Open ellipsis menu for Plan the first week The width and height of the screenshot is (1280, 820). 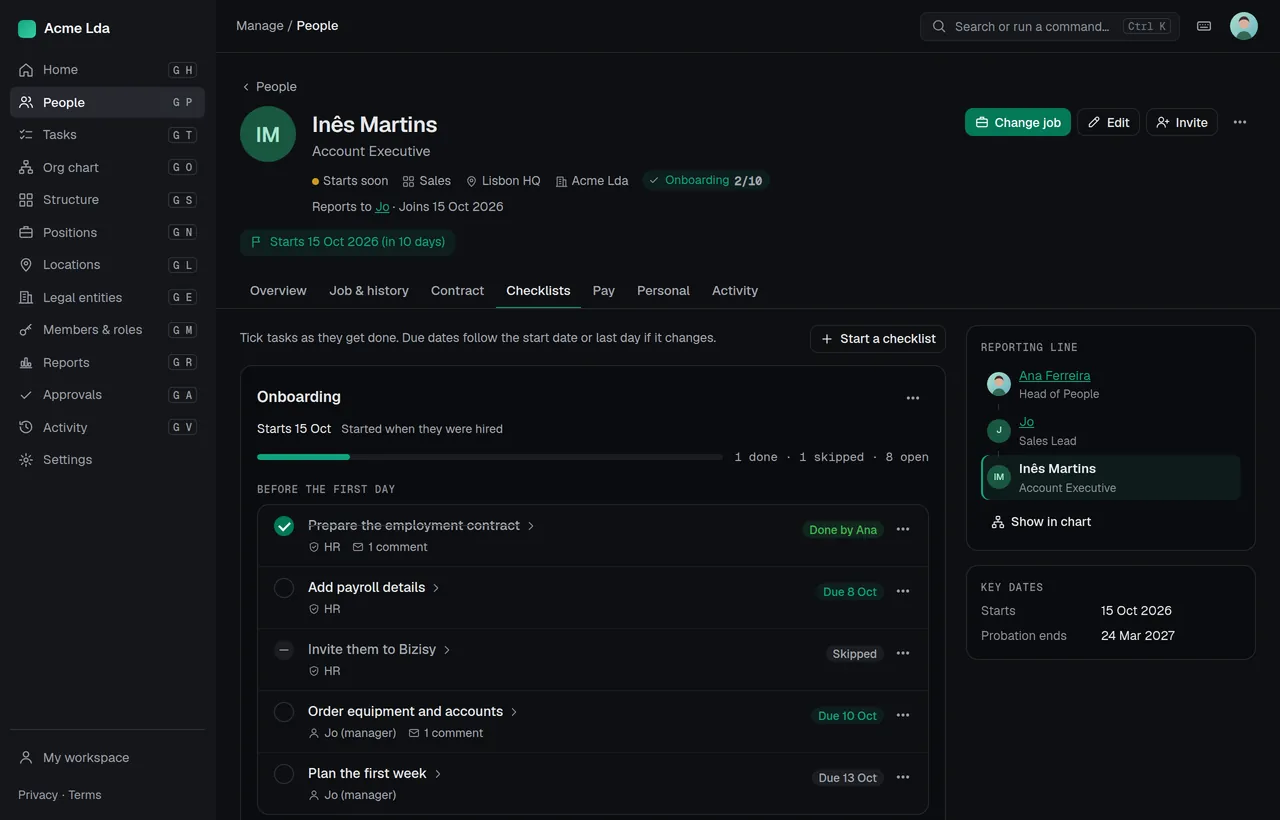click(903, 777)
